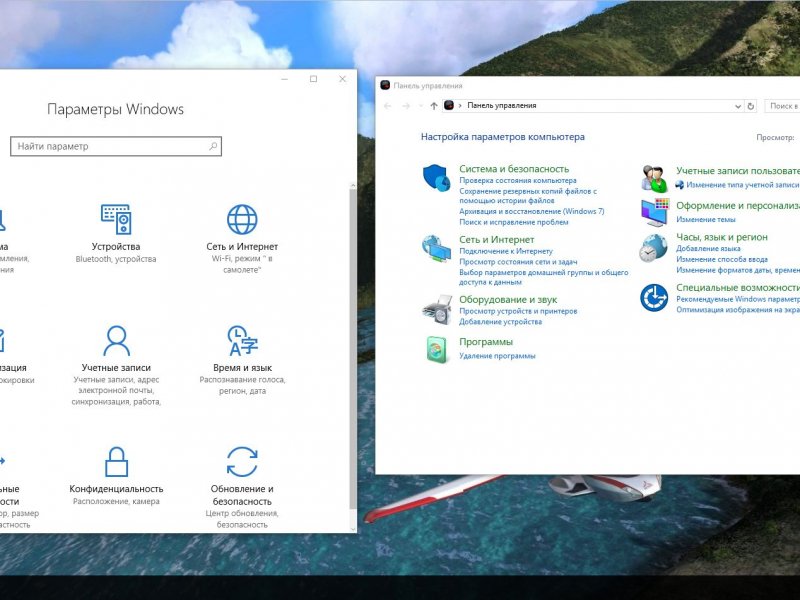The width and height of the screenshot is (800, 600).
Task: Click the Control Panel icon in the address bar
Action: pyautogui.click(x=449, y=105)
